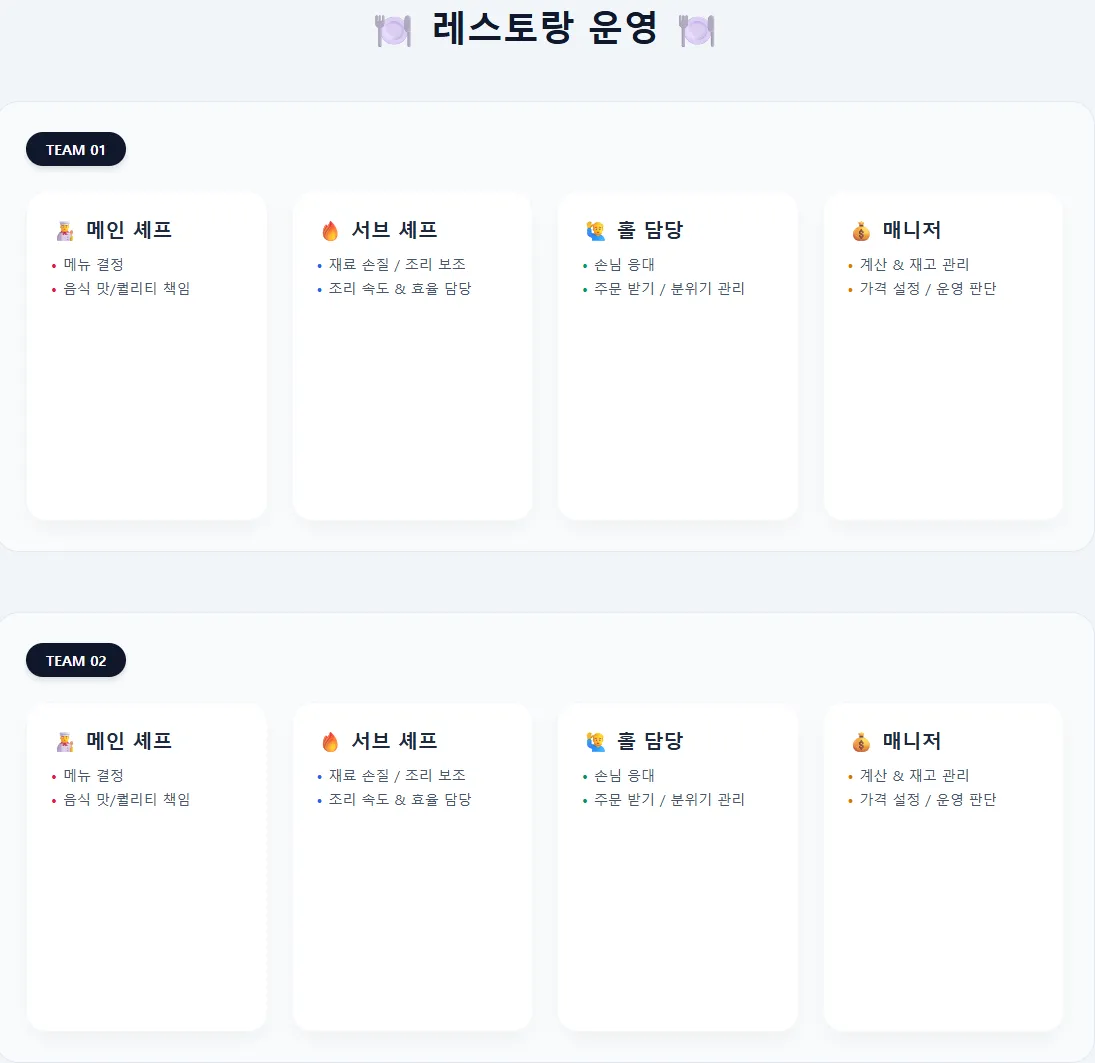Select the TEAM 02 badge
The height and width of the screenshot is (1063, 1095).
coord(76,661)
